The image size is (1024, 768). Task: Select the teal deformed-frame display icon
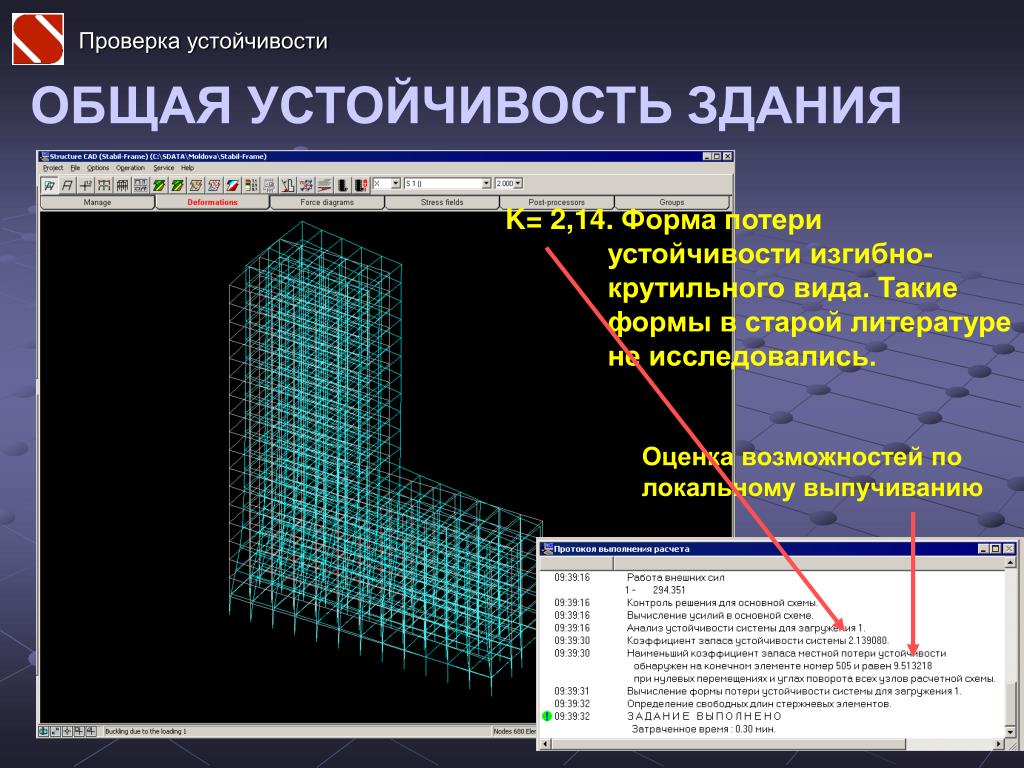[x=50, y=185]
